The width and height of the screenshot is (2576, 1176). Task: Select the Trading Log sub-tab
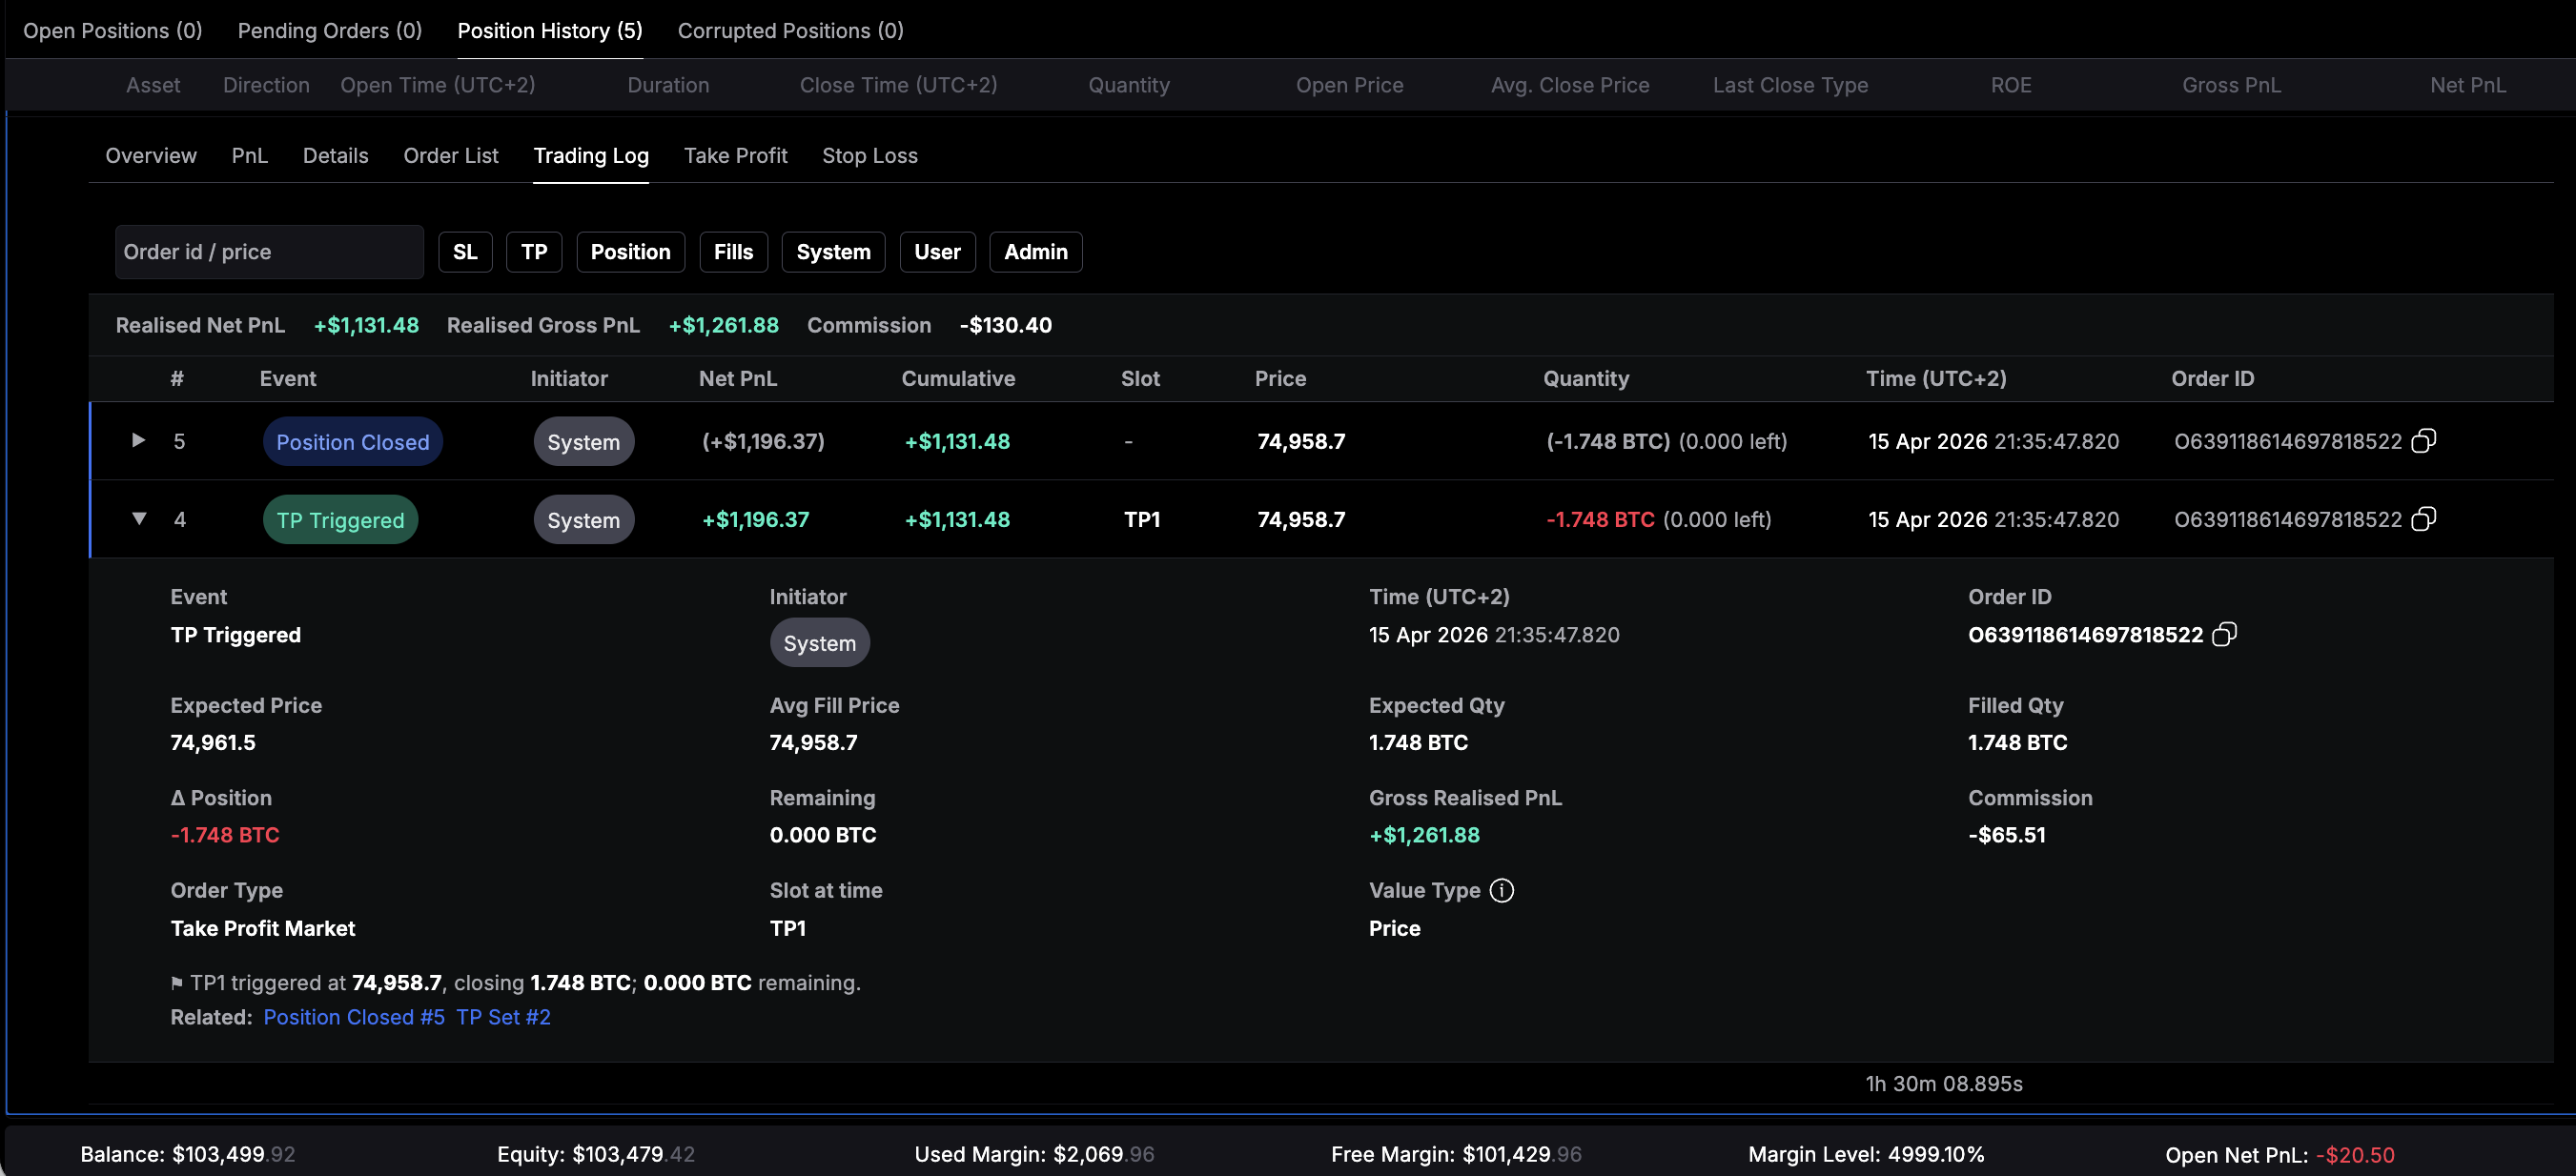point(591,156)
